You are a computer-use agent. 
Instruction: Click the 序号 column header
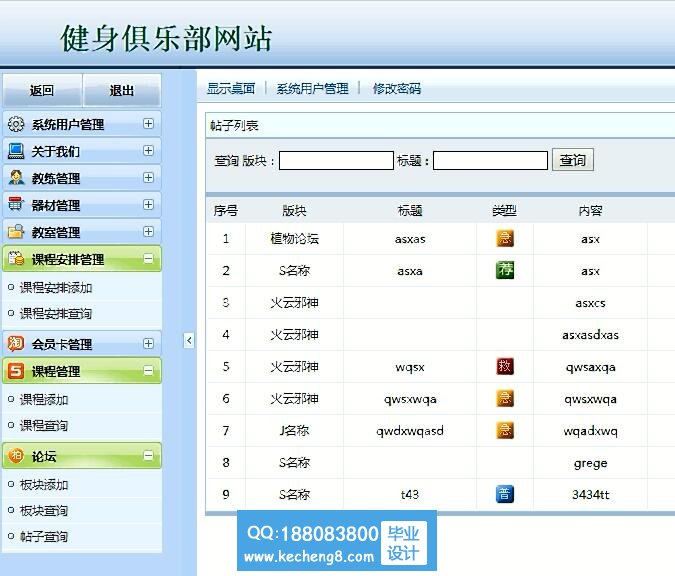coord(226,210)
